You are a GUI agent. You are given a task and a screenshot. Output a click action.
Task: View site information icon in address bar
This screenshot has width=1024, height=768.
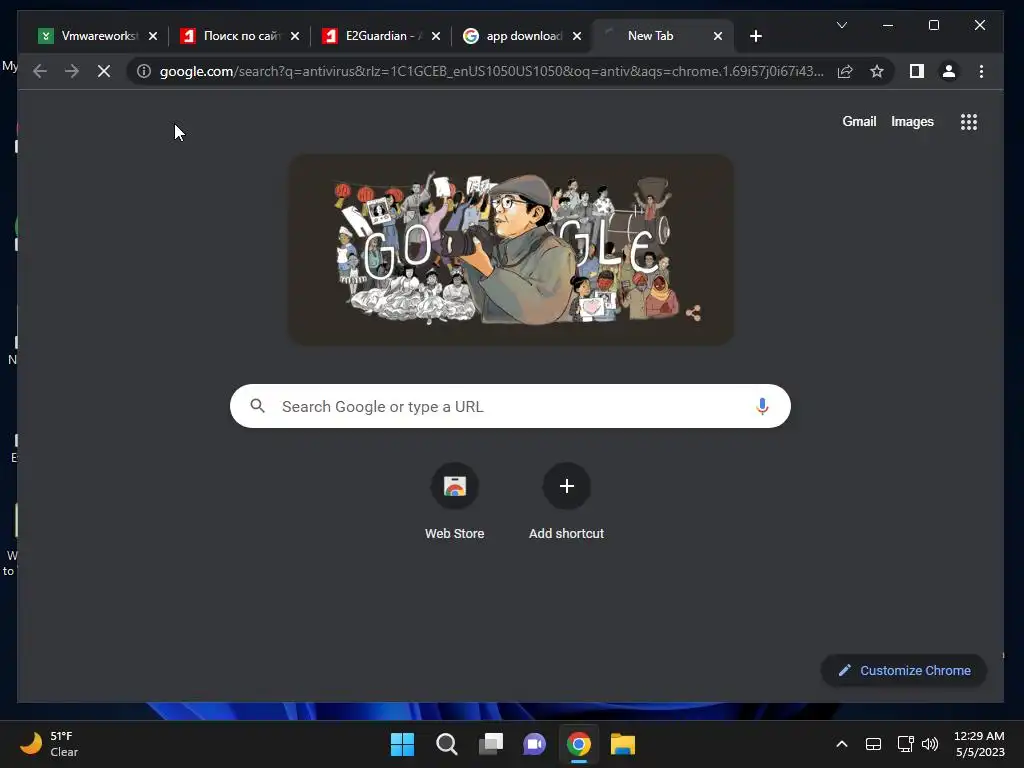(144, 71)
